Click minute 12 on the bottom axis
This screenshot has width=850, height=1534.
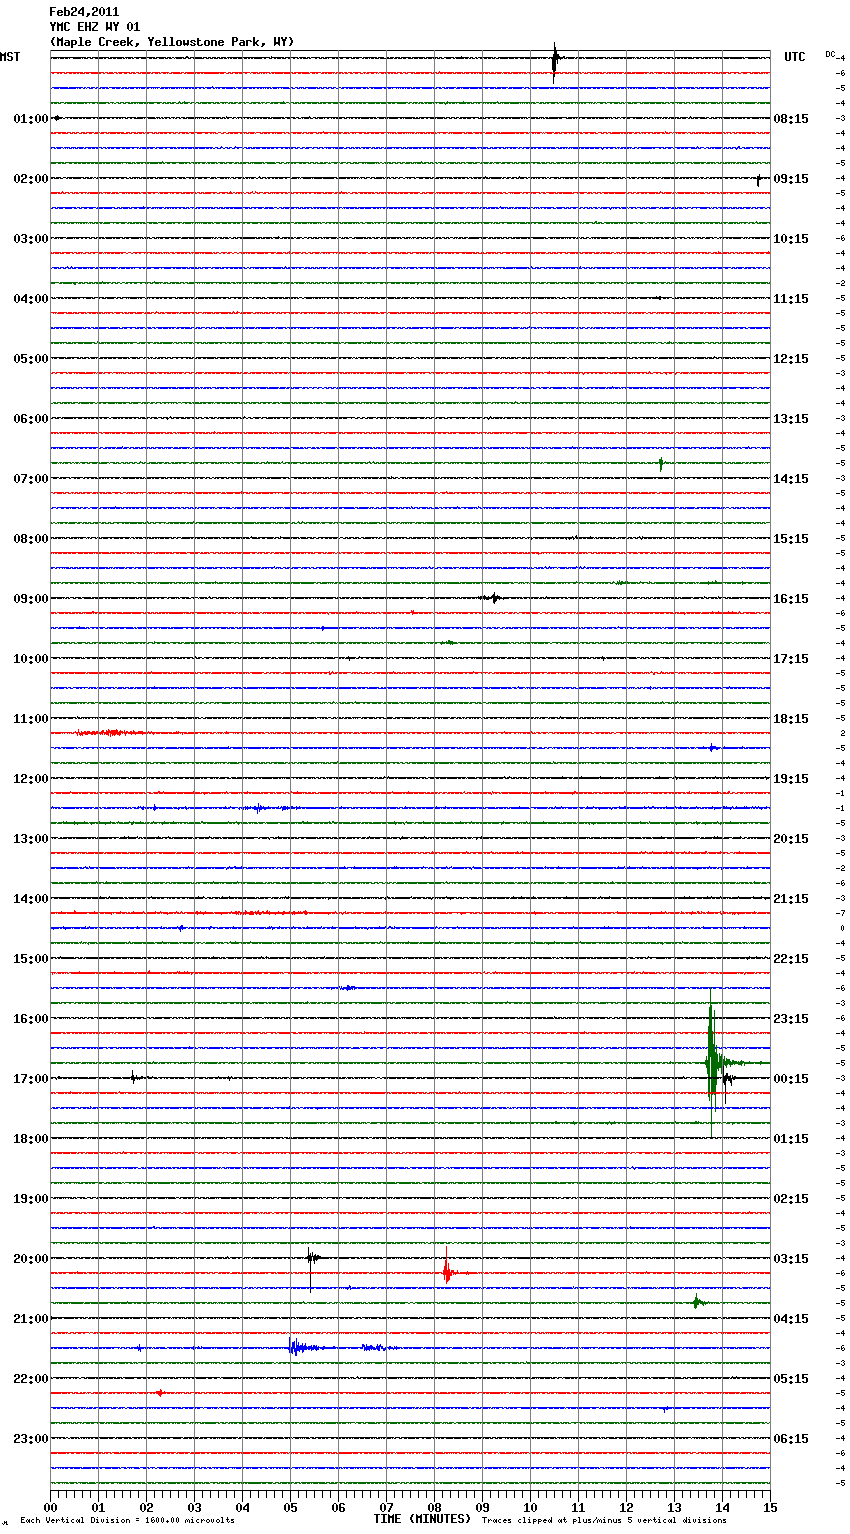point(626,1507)
